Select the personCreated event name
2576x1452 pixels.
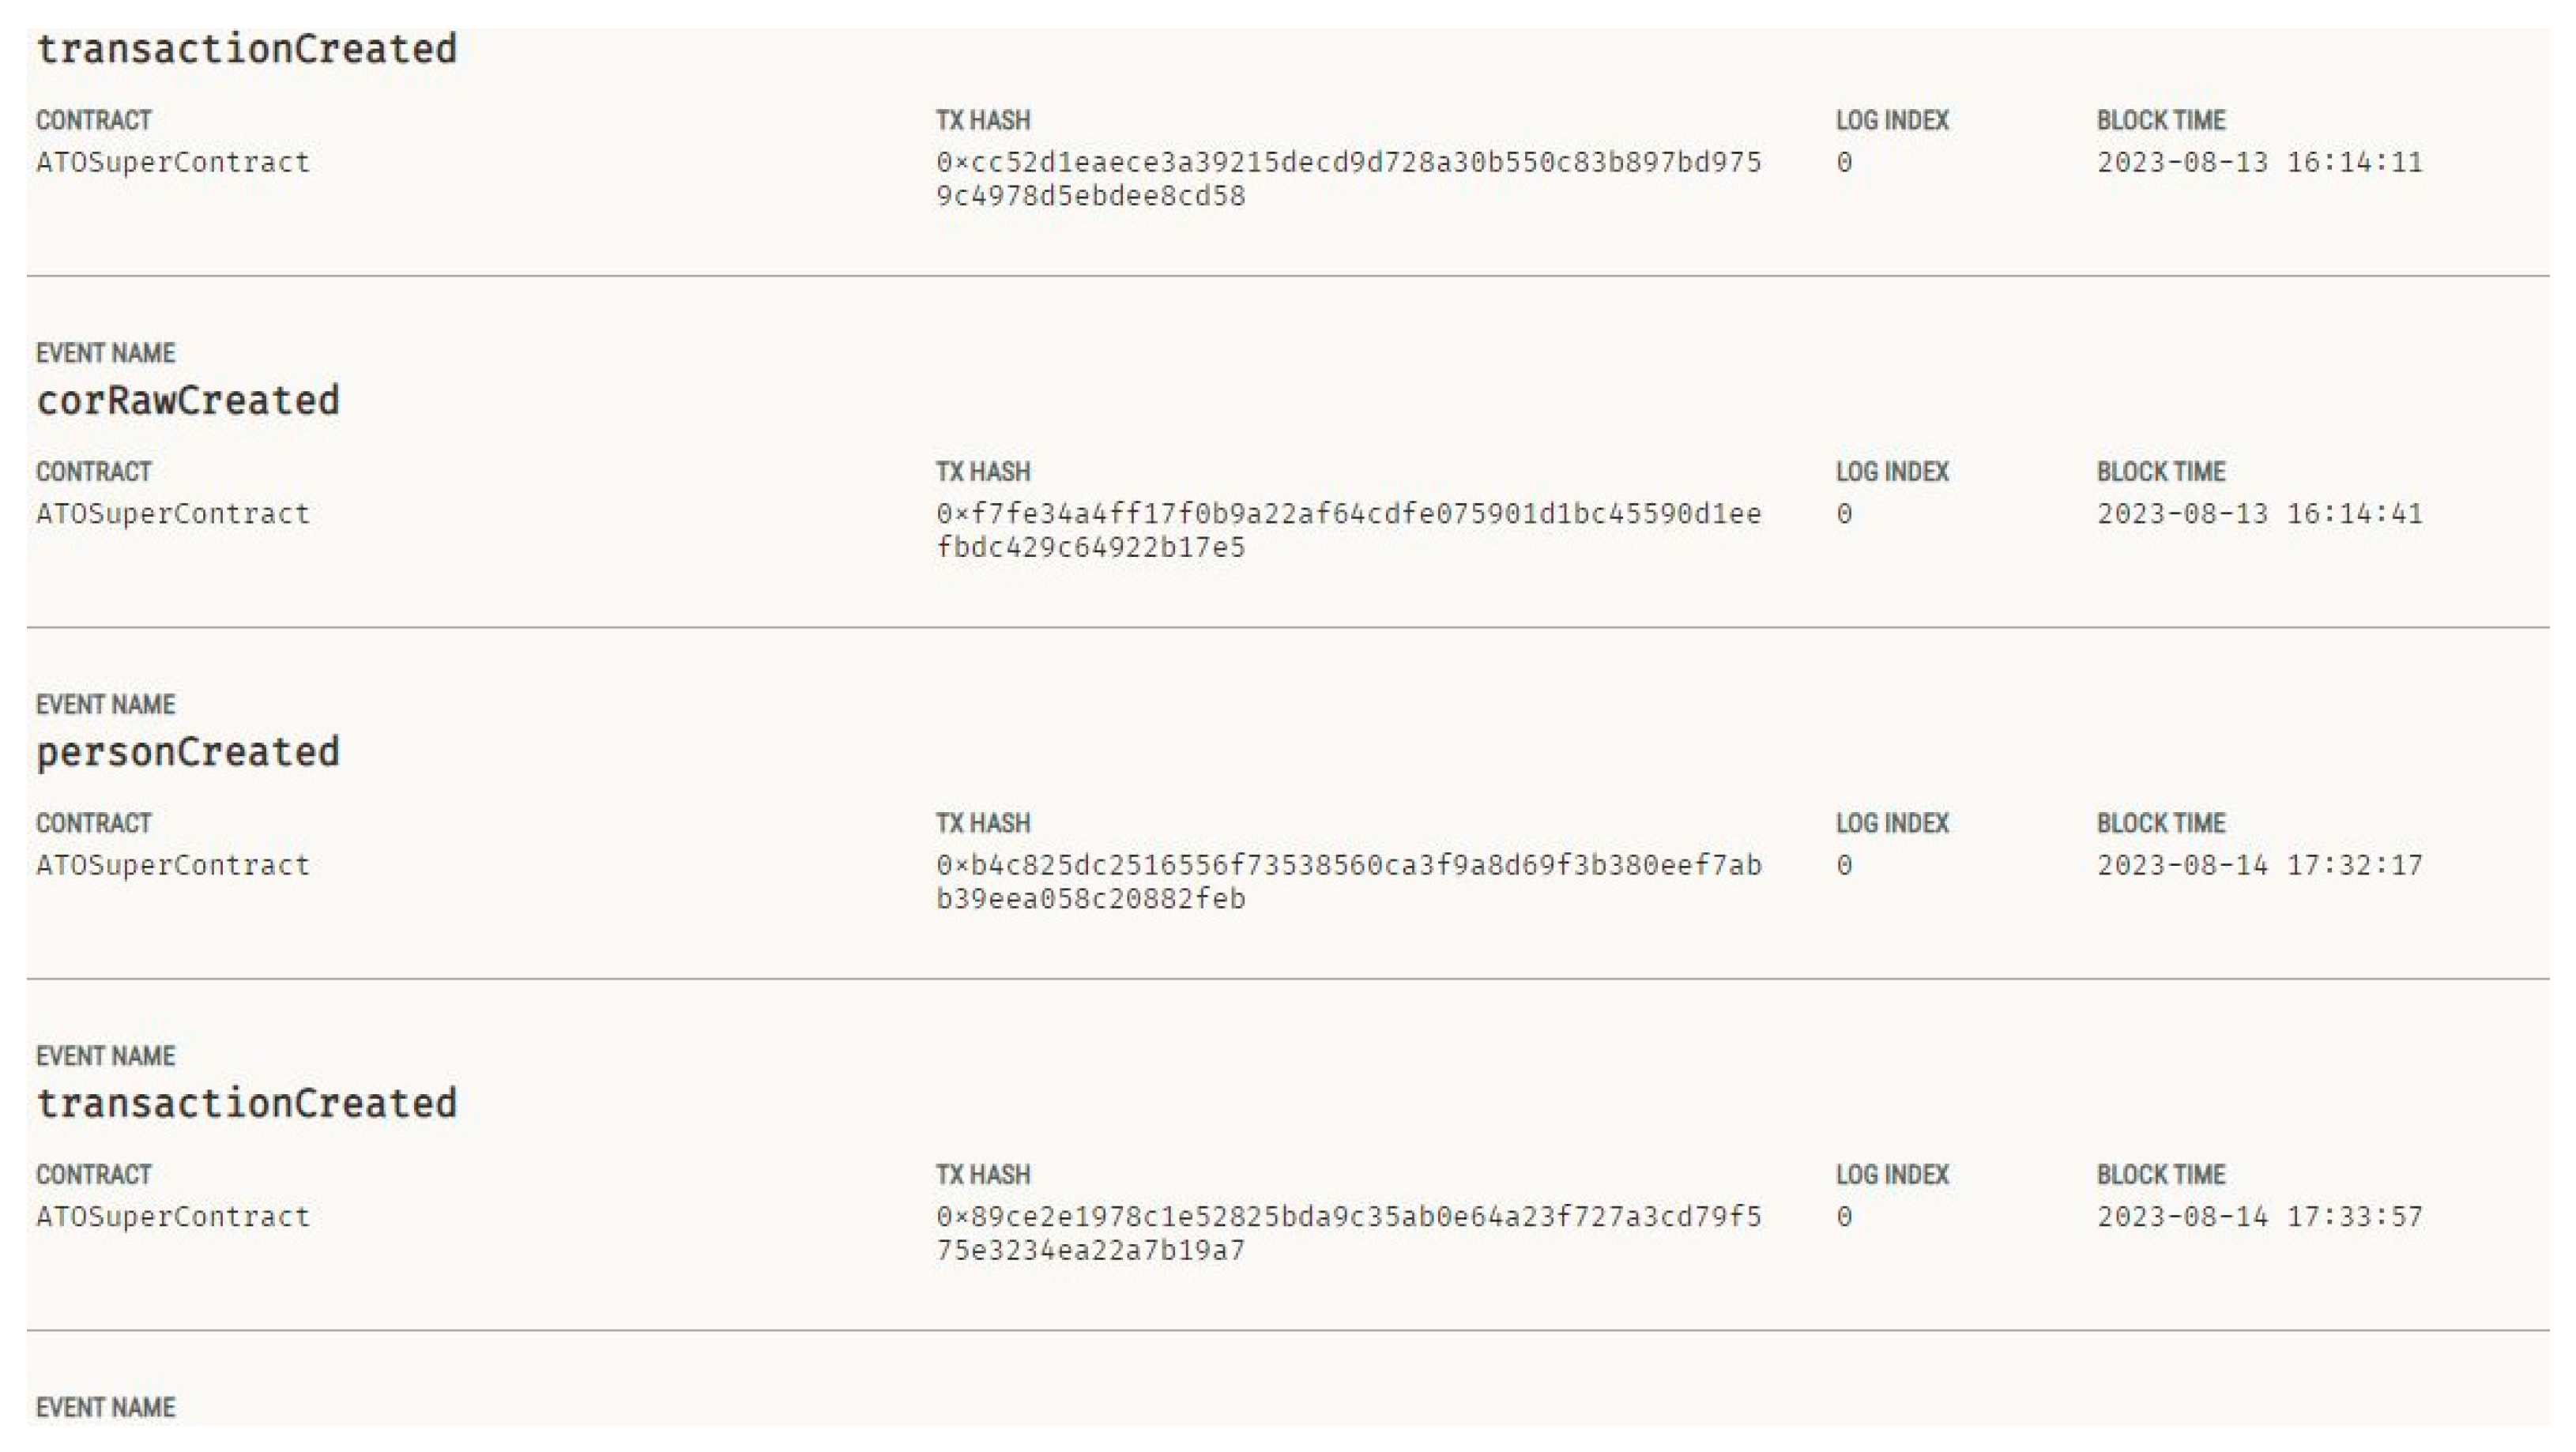(188, 752)
